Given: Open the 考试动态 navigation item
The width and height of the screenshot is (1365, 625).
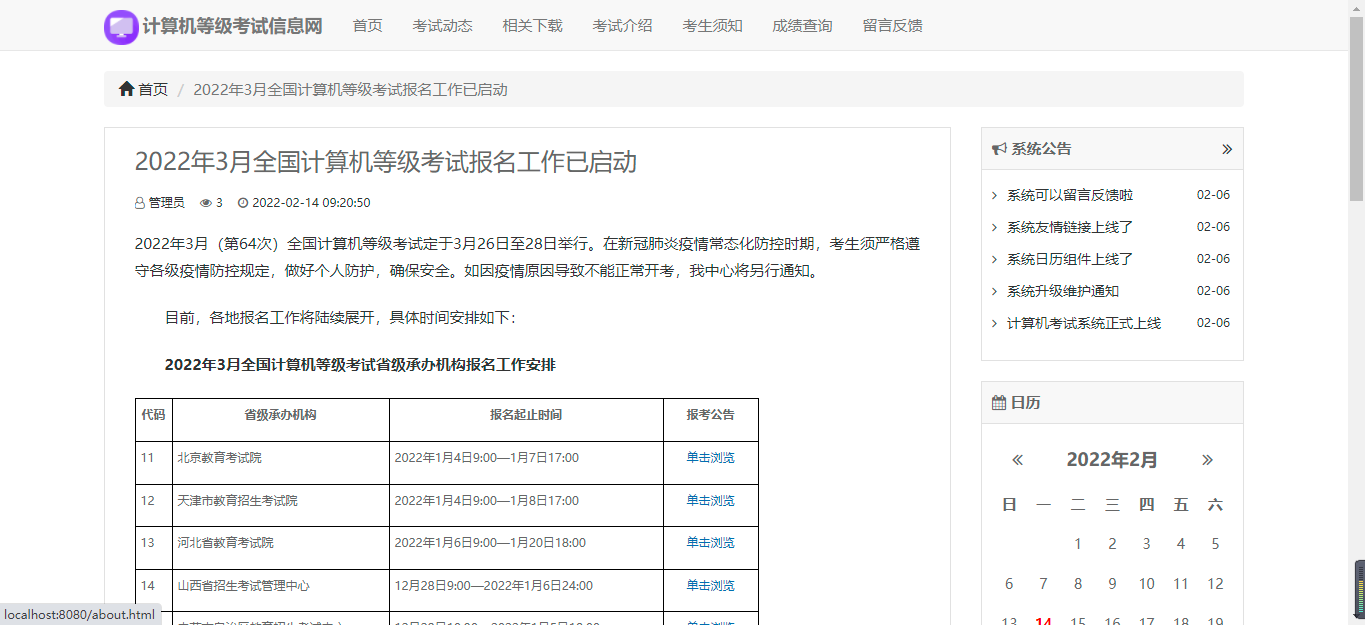Looking at the screenshot, I should [443, 25].
